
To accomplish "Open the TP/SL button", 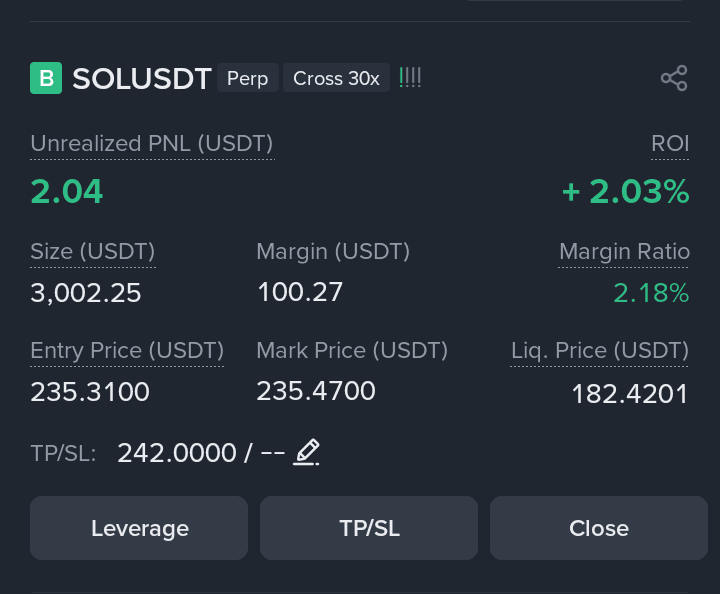I will 369,528.
